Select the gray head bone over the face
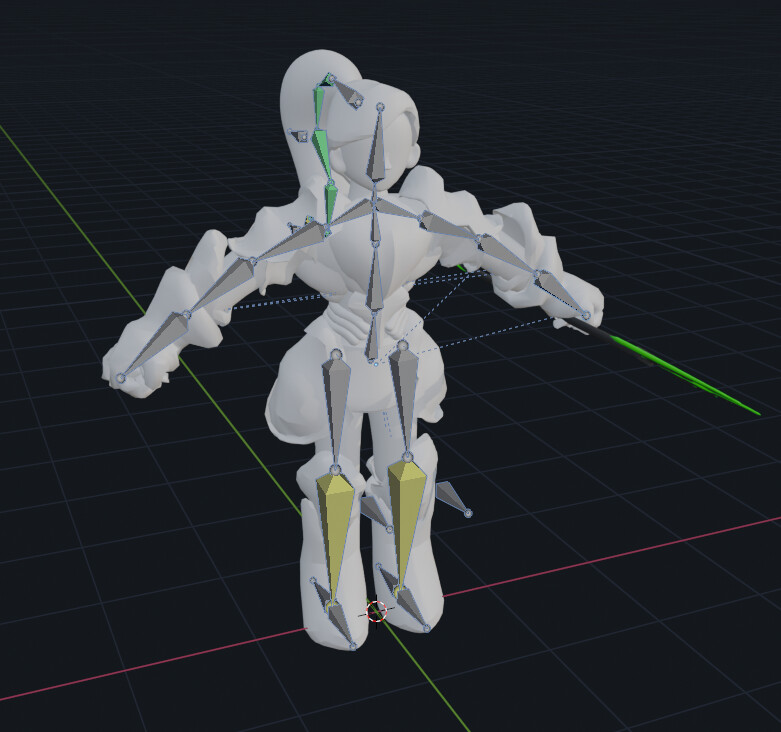Viewport: 781px width, 732px height. 377,149
